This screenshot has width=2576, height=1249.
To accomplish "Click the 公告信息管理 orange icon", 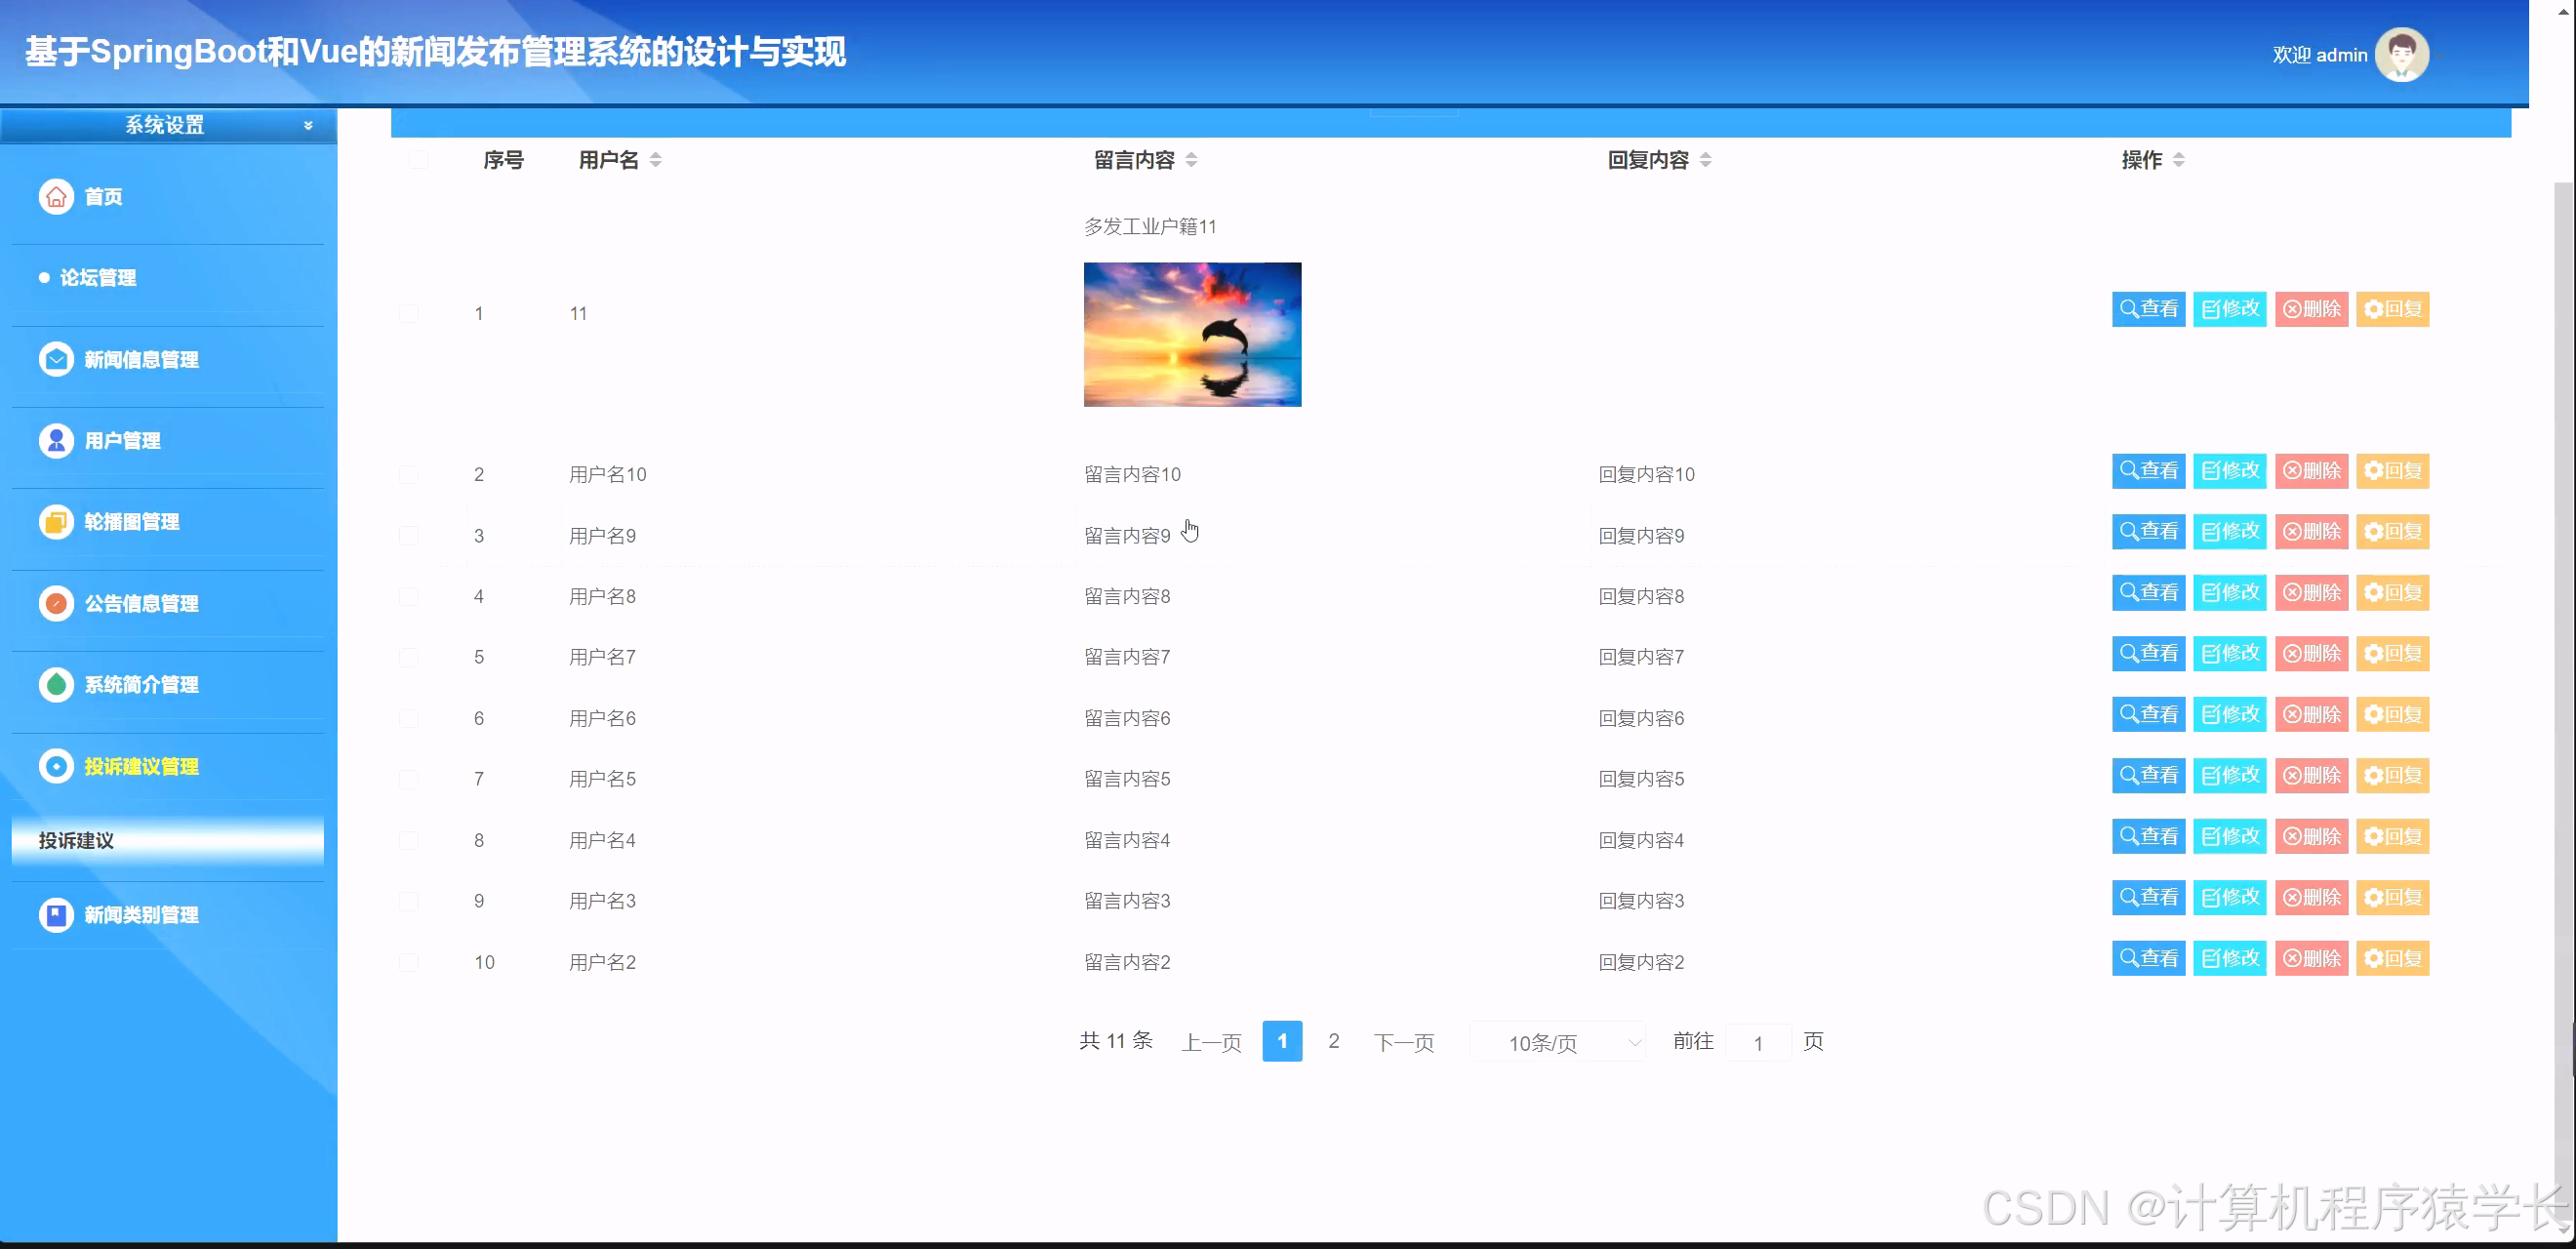I will coord(56,603).
